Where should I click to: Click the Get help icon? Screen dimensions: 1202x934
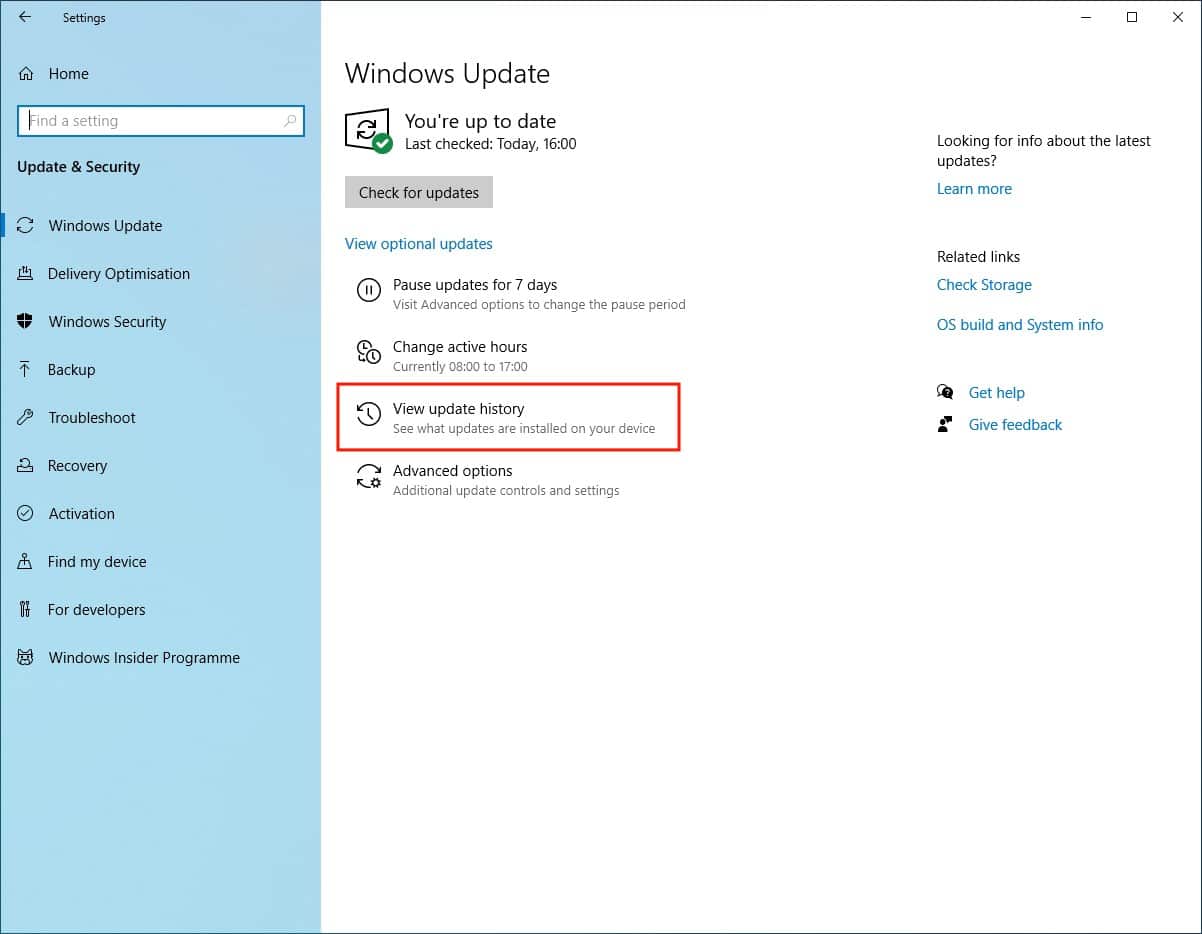(945, 392)
